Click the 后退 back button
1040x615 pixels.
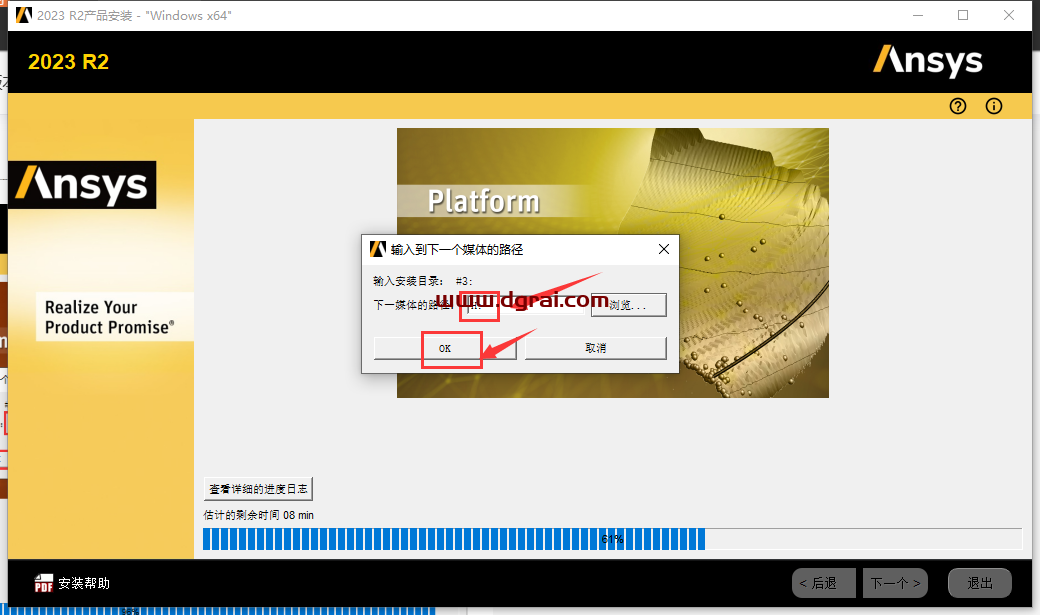[x=824, y=583]
